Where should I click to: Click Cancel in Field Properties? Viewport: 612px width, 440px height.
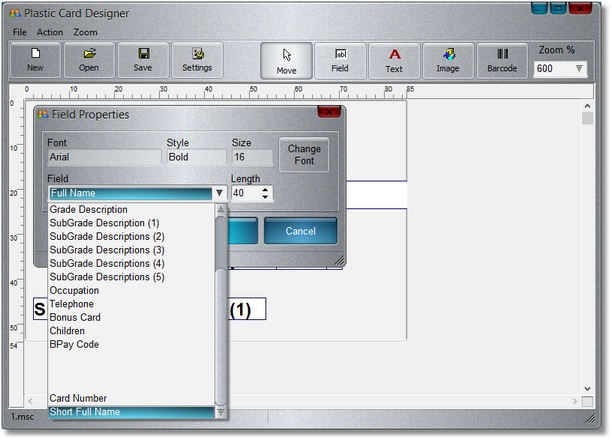coord(300,231)
